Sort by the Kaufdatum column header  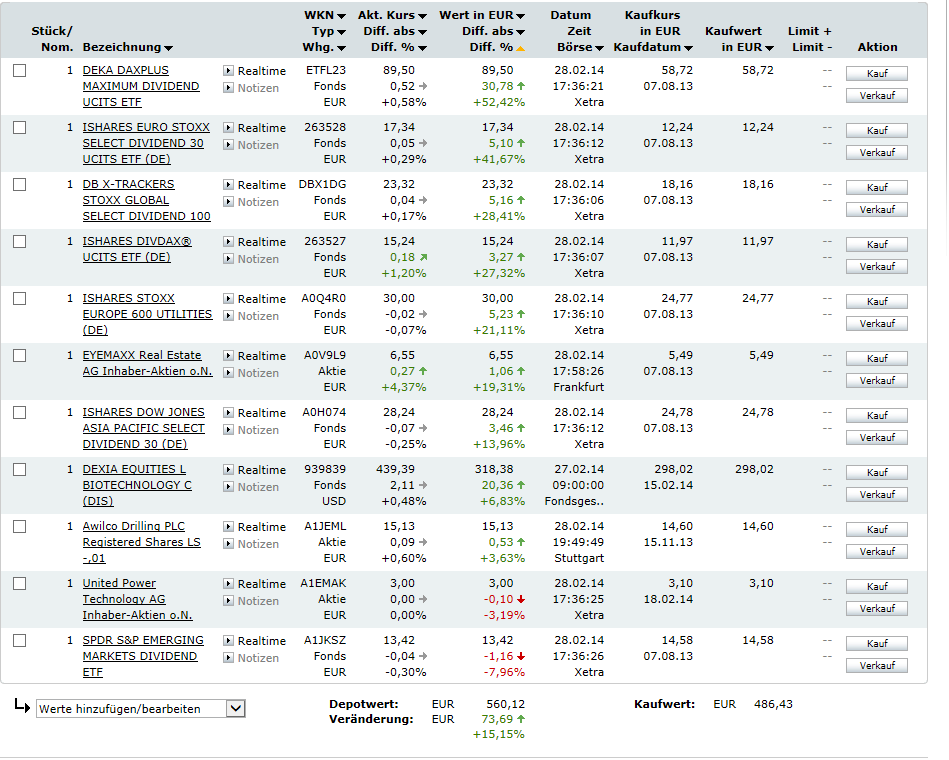(688, 48)
